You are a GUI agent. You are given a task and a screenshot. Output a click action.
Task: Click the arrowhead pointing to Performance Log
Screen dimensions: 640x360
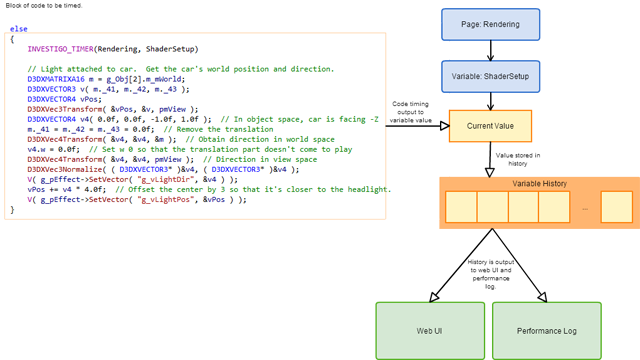542,297
